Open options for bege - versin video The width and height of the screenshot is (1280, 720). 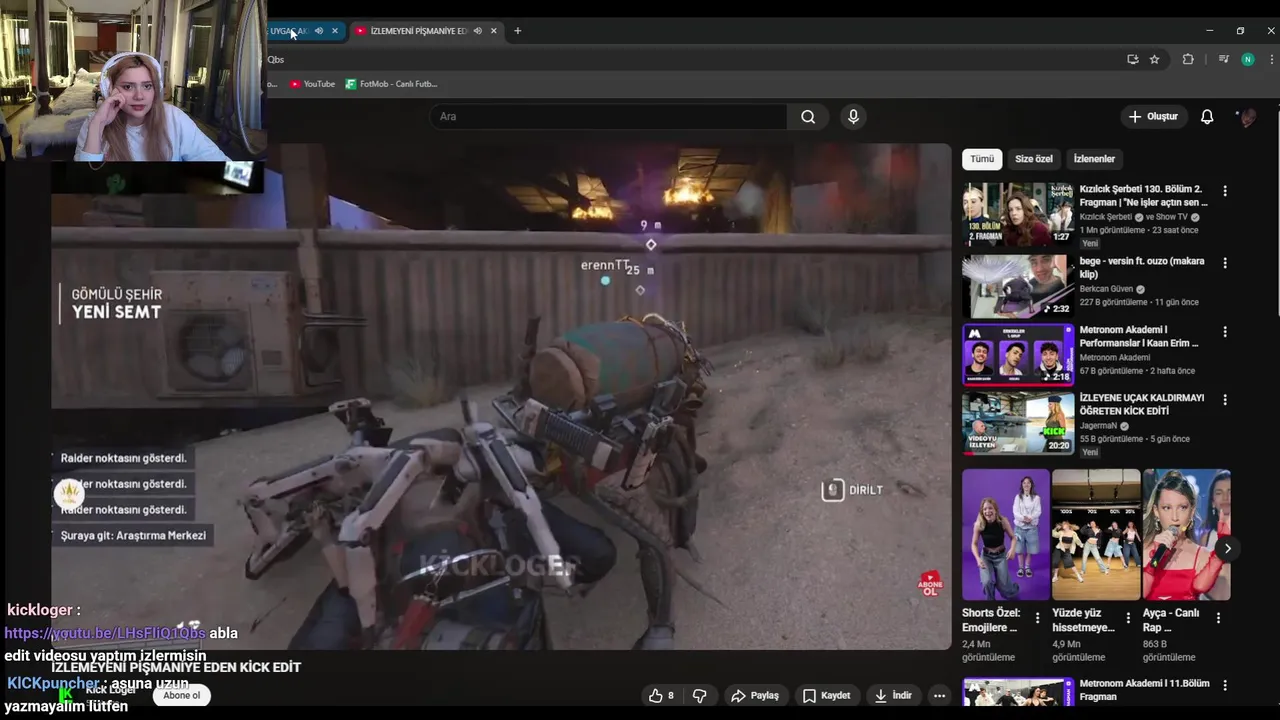[1225, 263]
